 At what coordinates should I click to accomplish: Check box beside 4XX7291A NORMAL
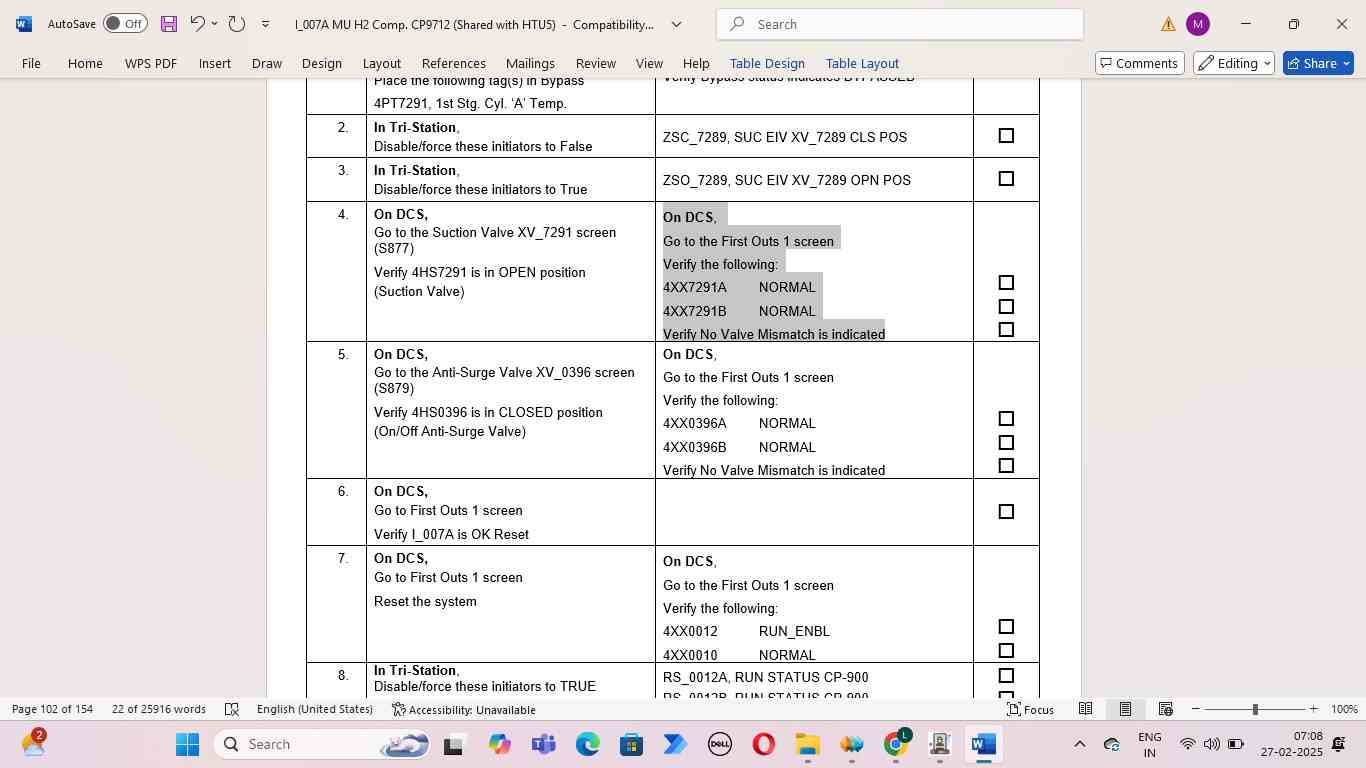point(1006,283)
